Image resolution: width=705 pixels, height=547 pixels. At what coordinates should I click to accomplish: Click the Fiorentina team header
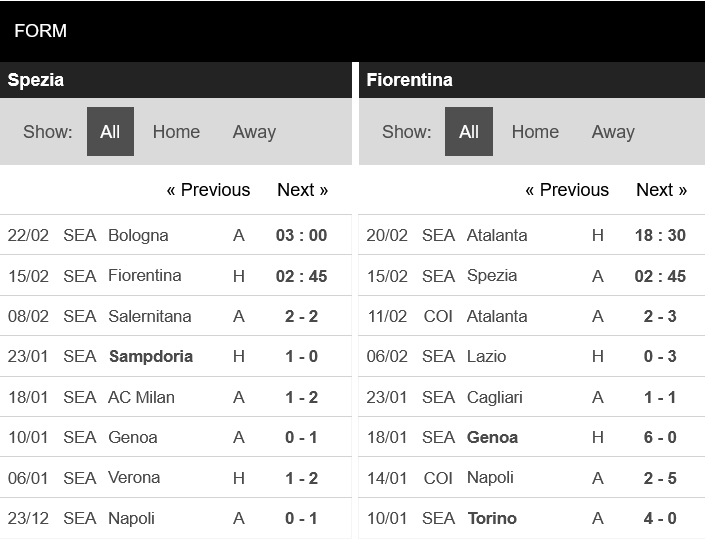[x=410, y=80]
